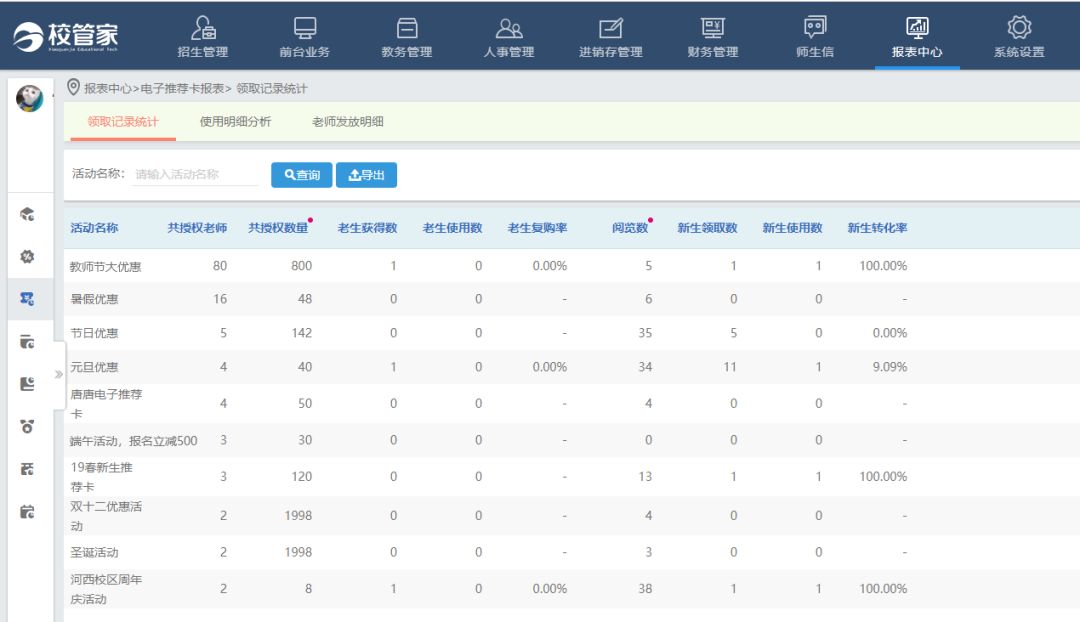
Task: Open 进销存管理 from the top bar
Action: click(610, 37)
